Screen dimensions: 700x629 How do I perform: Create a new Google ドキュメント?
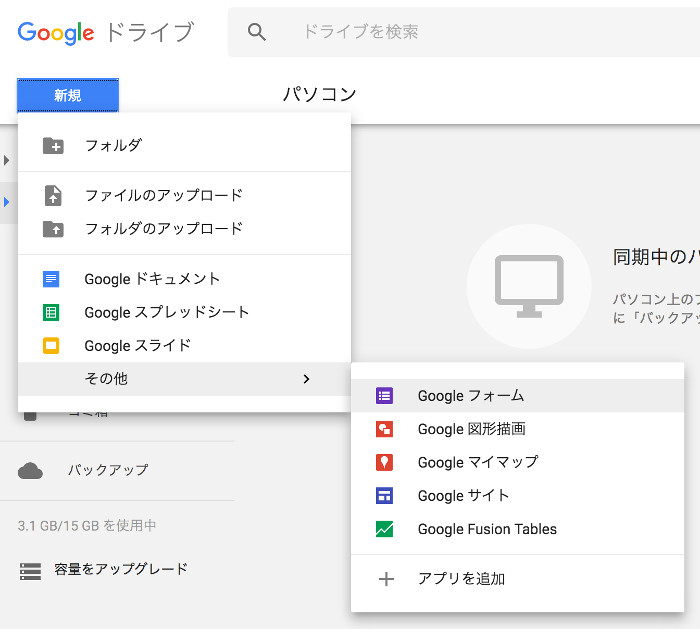click(184, 279)
